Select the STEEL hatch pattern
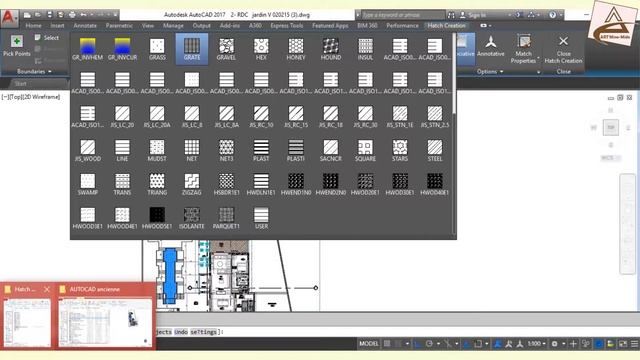This screenshot has width=640, height=360. [435, 150]
